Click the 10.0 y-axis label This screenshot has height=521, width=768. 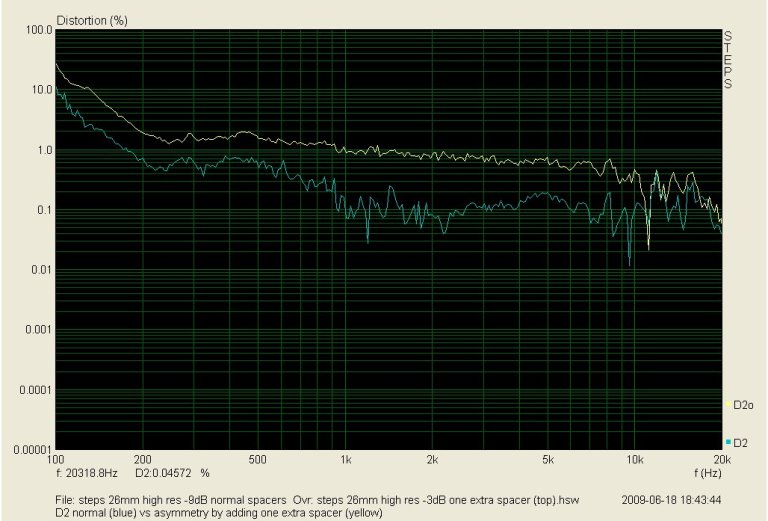coord(42,90)
